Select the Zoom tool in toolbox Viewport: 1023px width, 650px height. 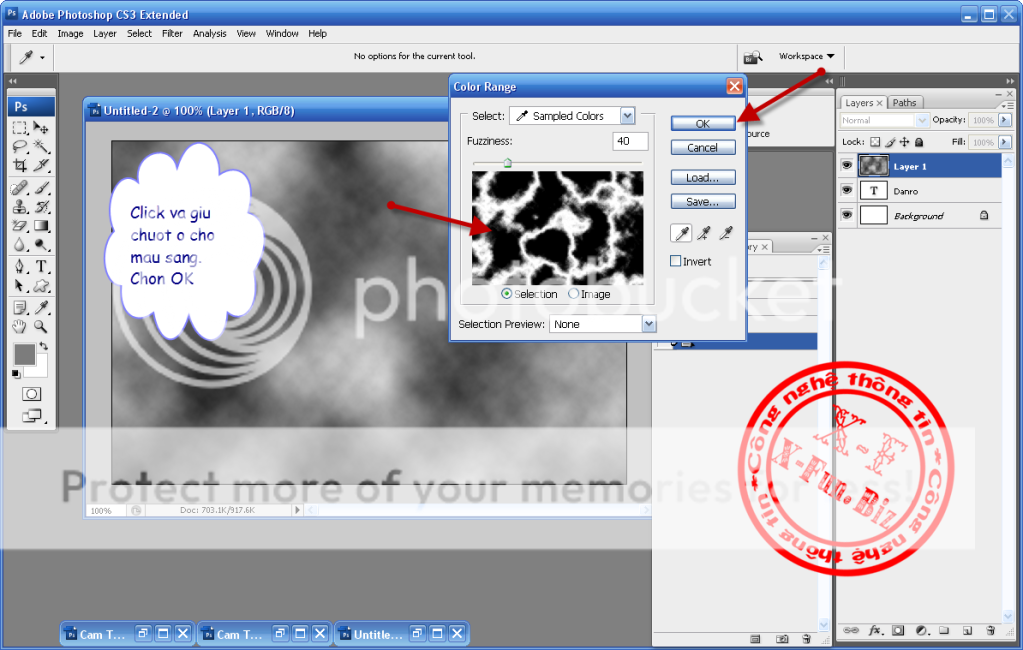pos(41,326)
